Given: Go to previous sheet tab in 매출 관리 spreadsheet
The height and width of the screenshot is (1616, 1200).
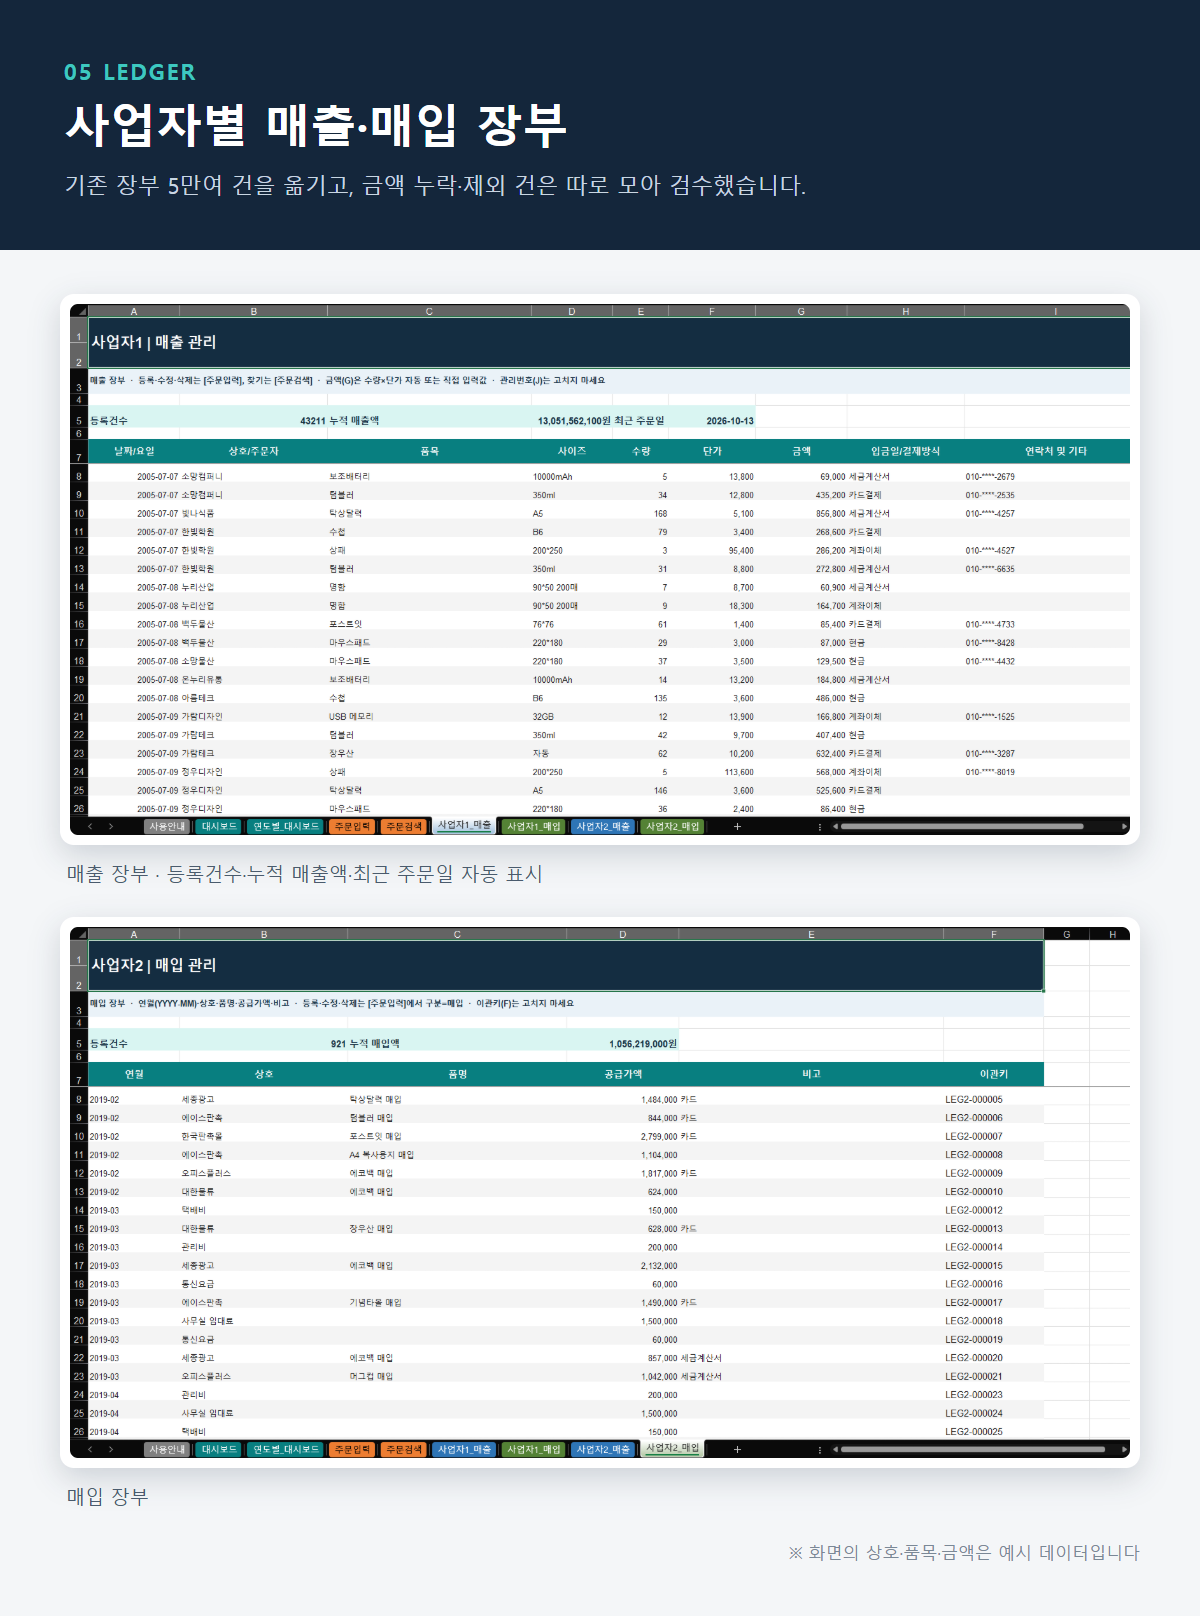Looking at the screenshot, I should click(x=90, y=827).
